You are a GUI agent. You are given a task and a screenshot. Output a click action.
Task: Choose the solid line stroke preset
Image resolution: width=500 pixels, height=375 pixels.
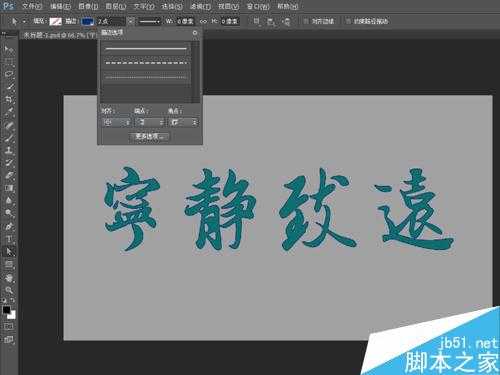coord(146,49)
